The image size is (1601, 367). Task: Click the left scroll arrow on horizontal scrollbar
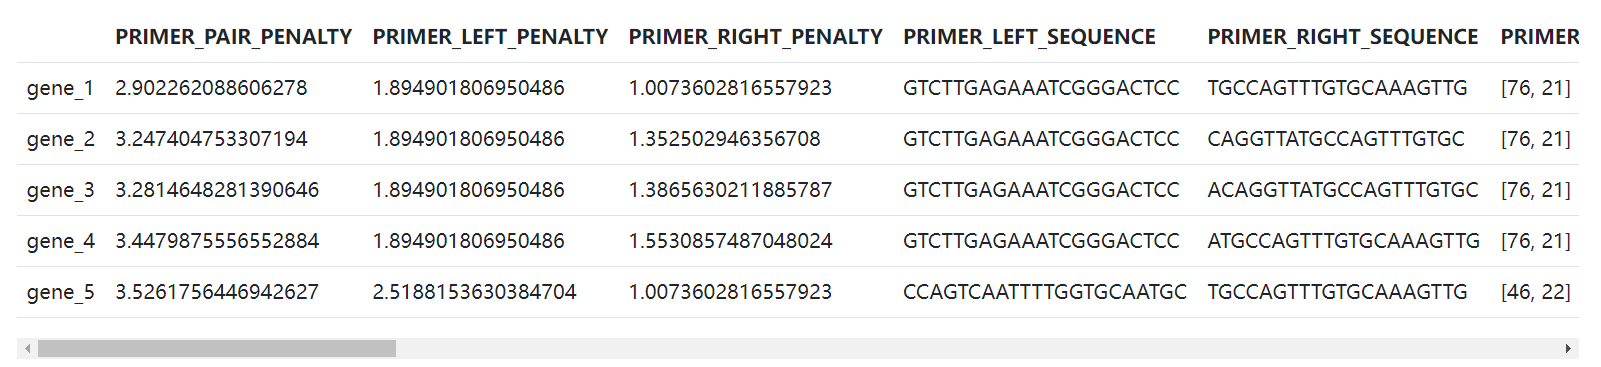coord(27,349)
